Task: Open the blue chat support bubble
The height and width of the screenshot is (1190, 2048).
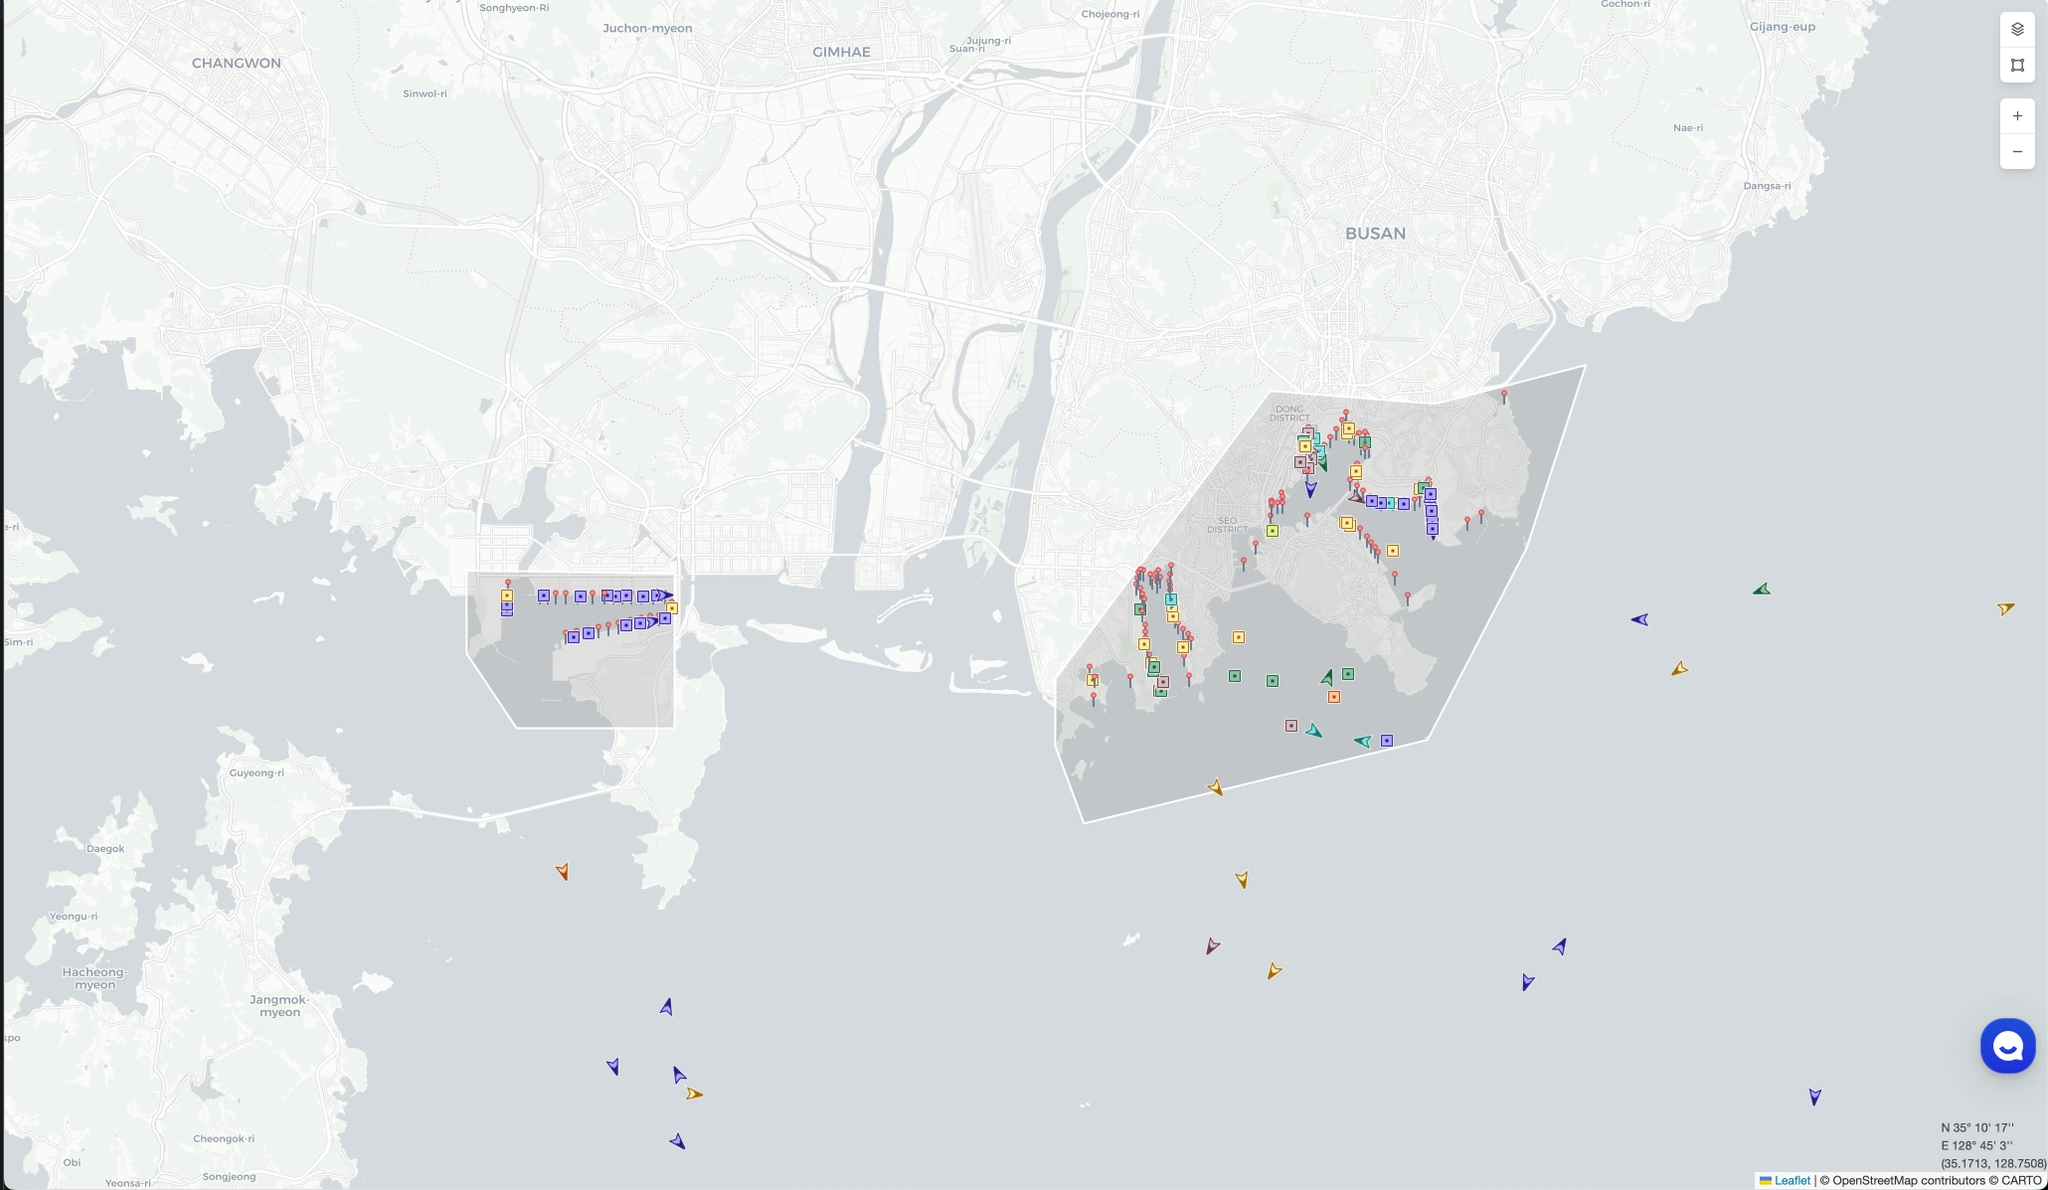Action: (x=2007, y=1046)
